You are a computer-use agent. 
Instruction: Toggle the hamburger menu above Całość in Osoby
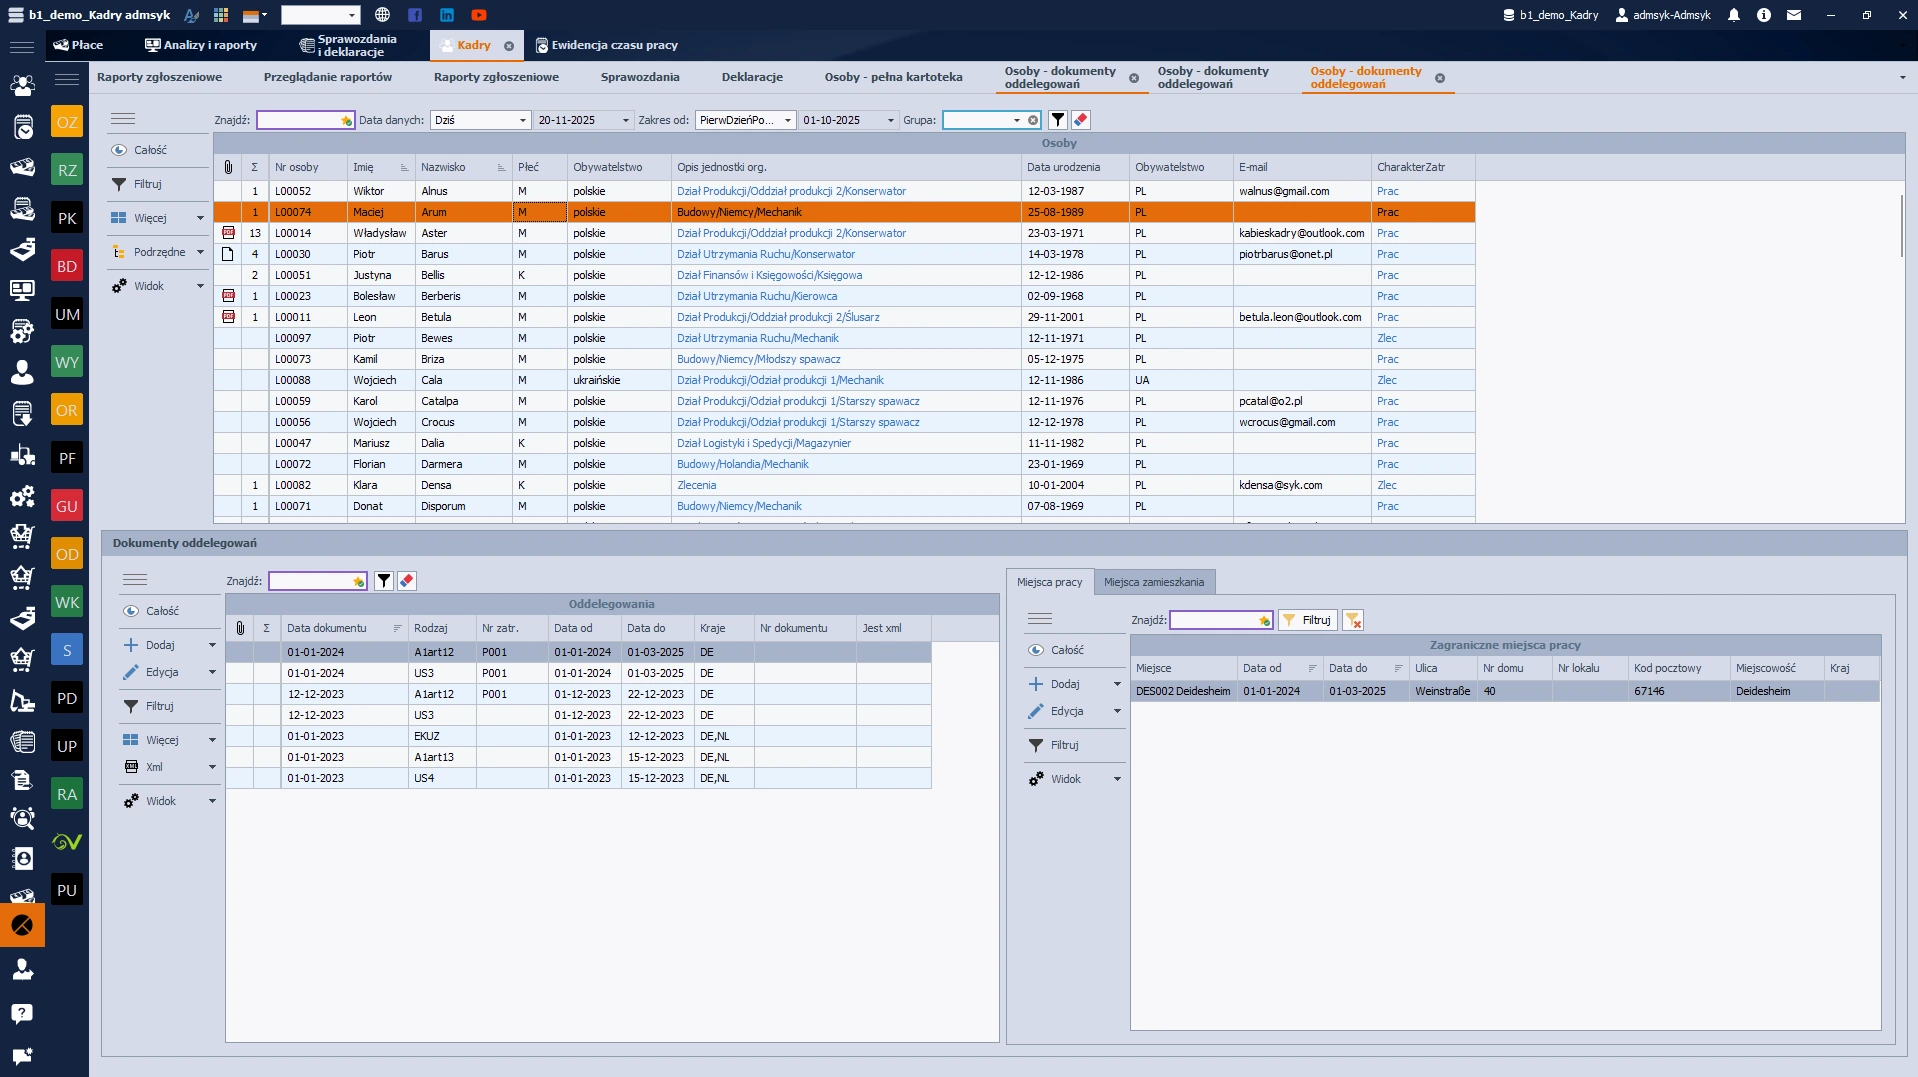[123, 119]
